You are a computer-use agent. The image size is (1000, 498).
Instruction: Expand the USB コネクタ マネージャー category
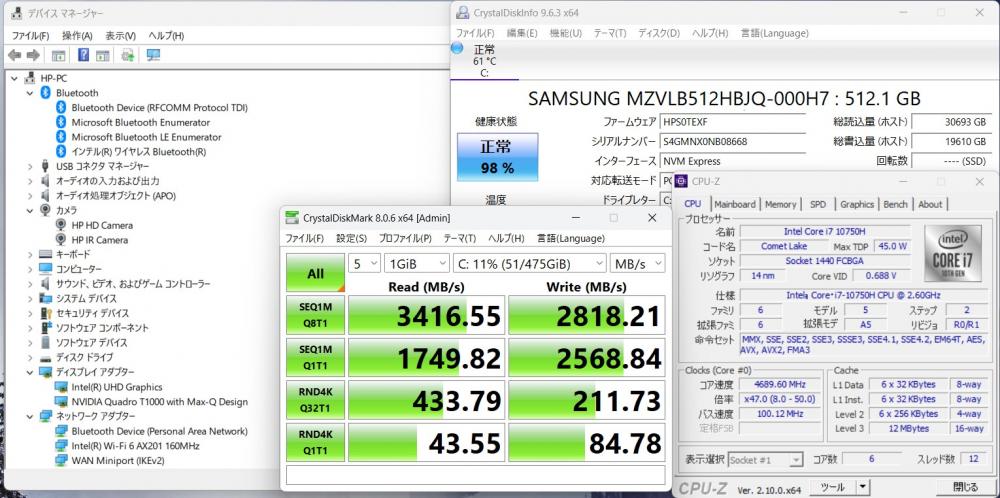click(29, 166)
